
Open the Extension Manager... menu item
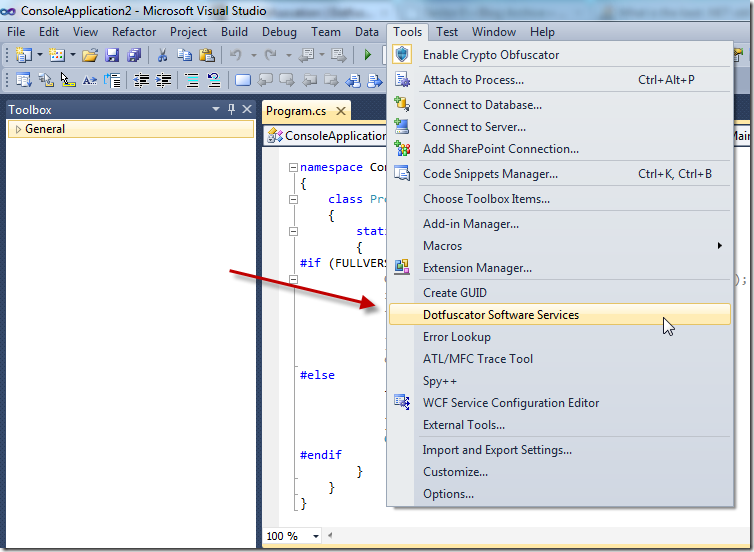click(x=477, y=268)
